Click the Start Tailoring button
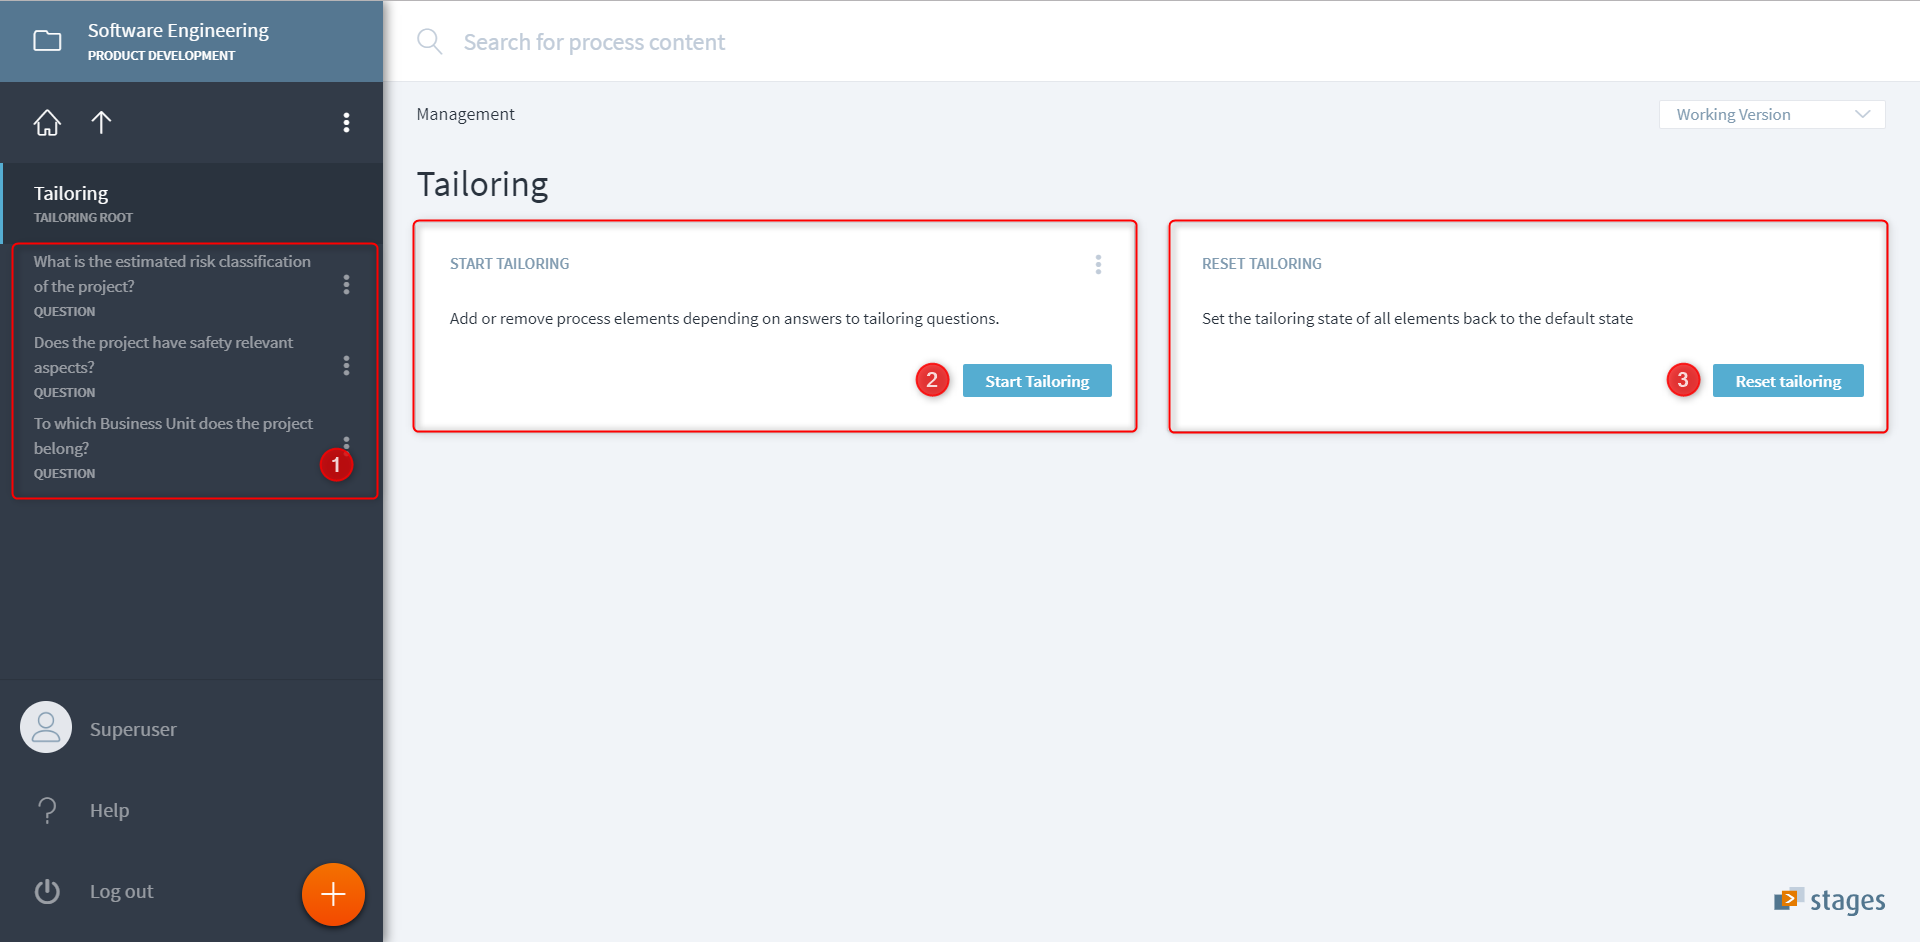Image resolution: width=1920 pixels, height=942 pixels. tap(1037, 381)
